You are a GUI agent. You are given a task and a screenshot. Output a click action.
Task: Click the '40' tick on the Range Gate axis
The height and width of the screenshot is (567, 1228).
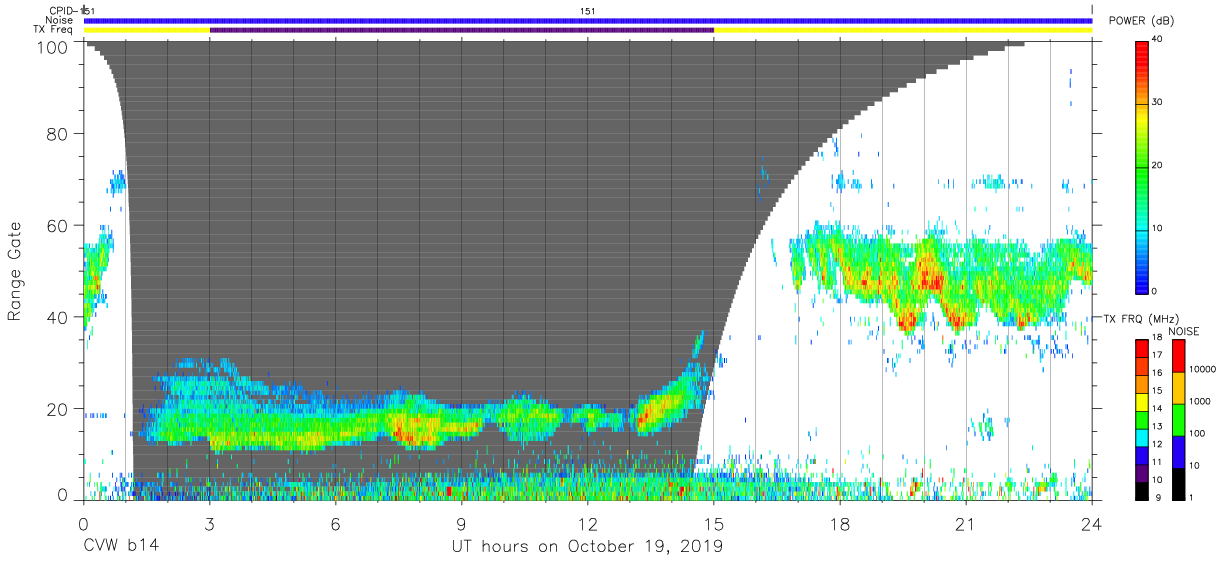pyautogui.click(x=59, y=317)
